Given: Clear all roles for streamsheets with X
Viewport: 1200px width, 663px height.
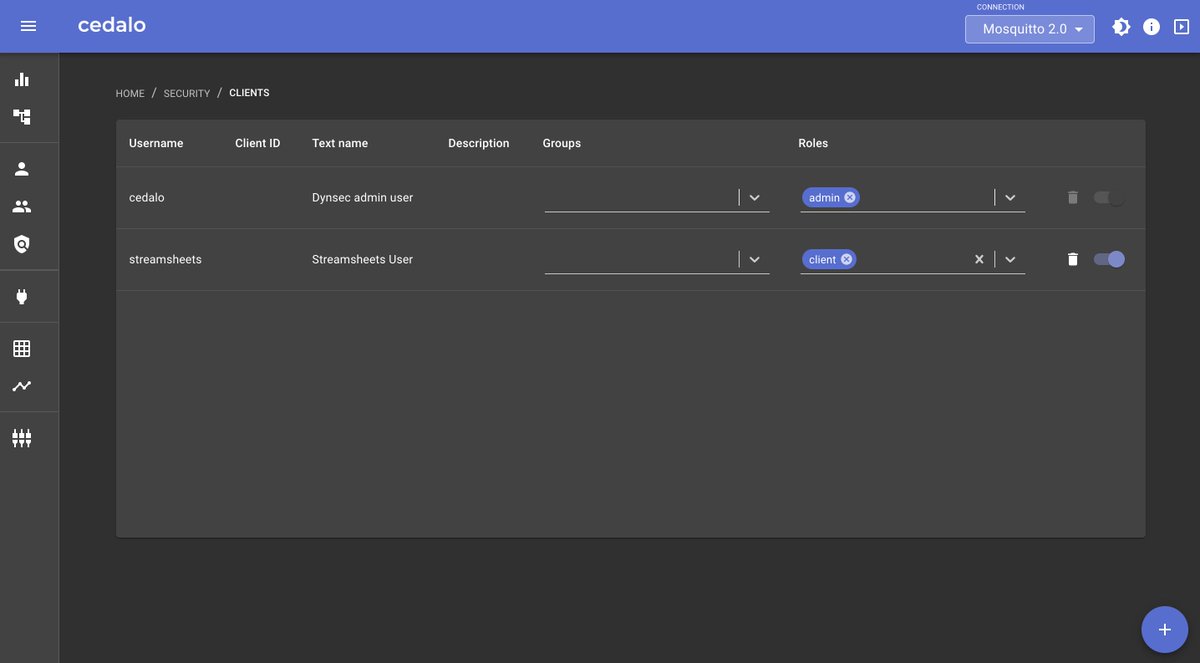Looking at the screenshot, I should point(979,259).
